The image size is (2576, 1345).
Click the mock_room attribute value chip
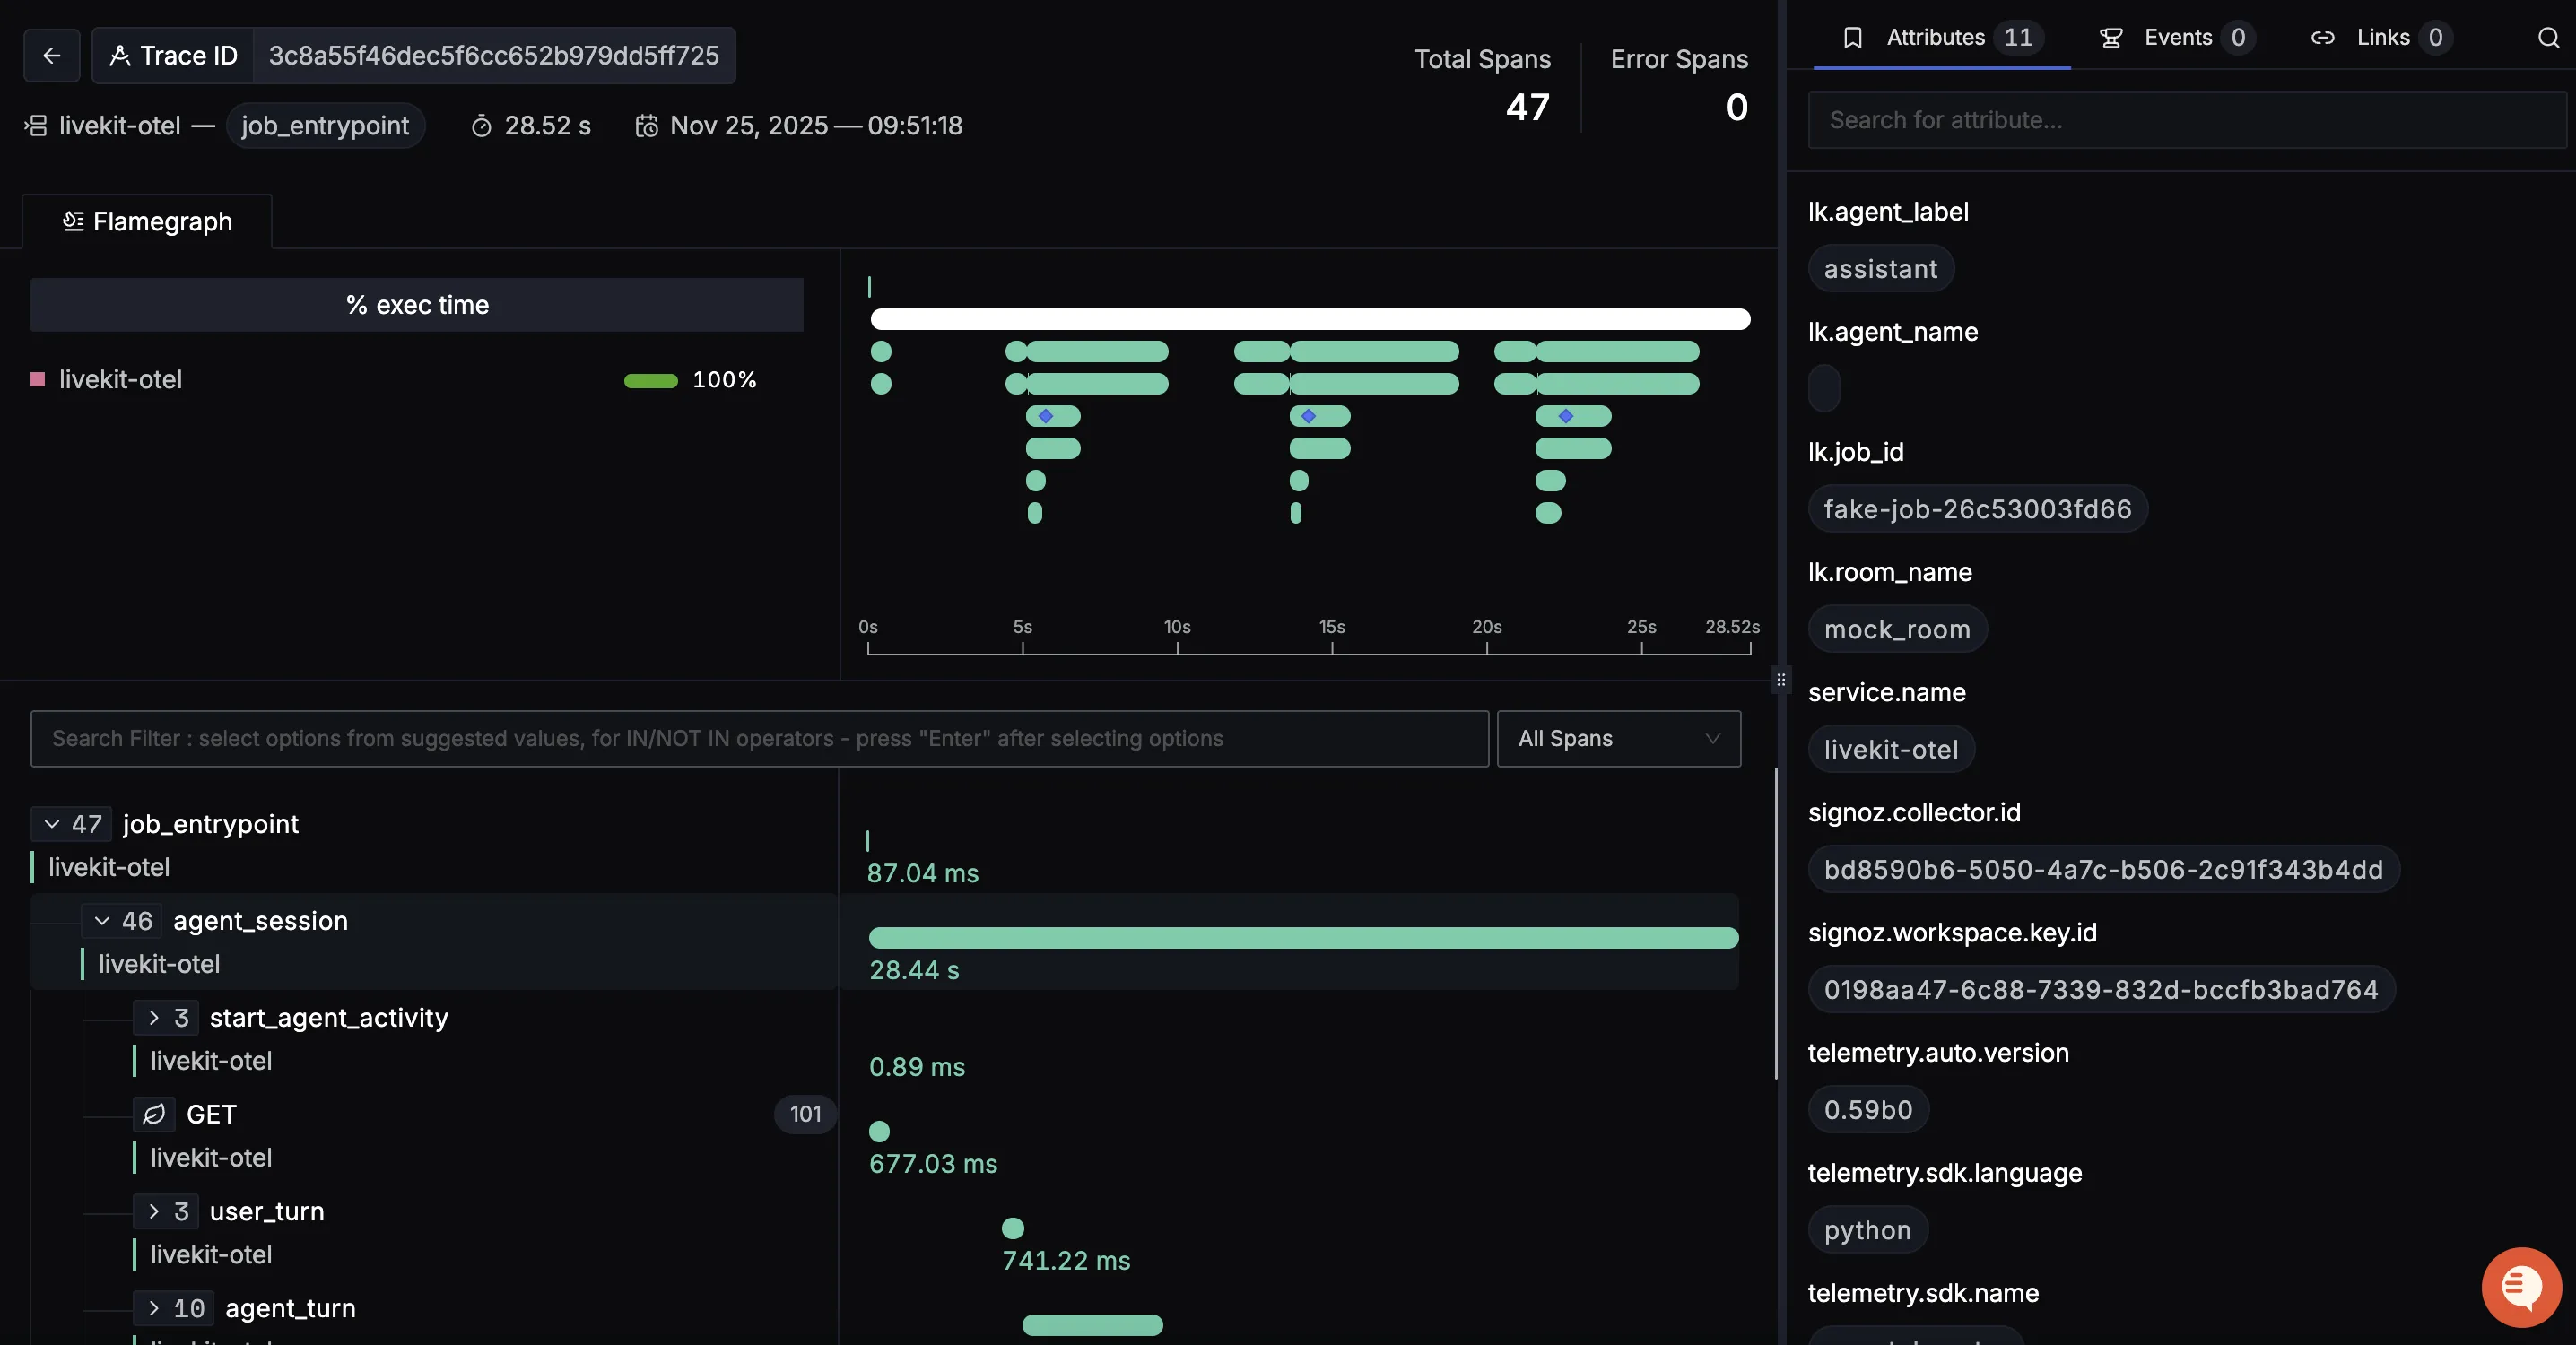point(1896,629)
